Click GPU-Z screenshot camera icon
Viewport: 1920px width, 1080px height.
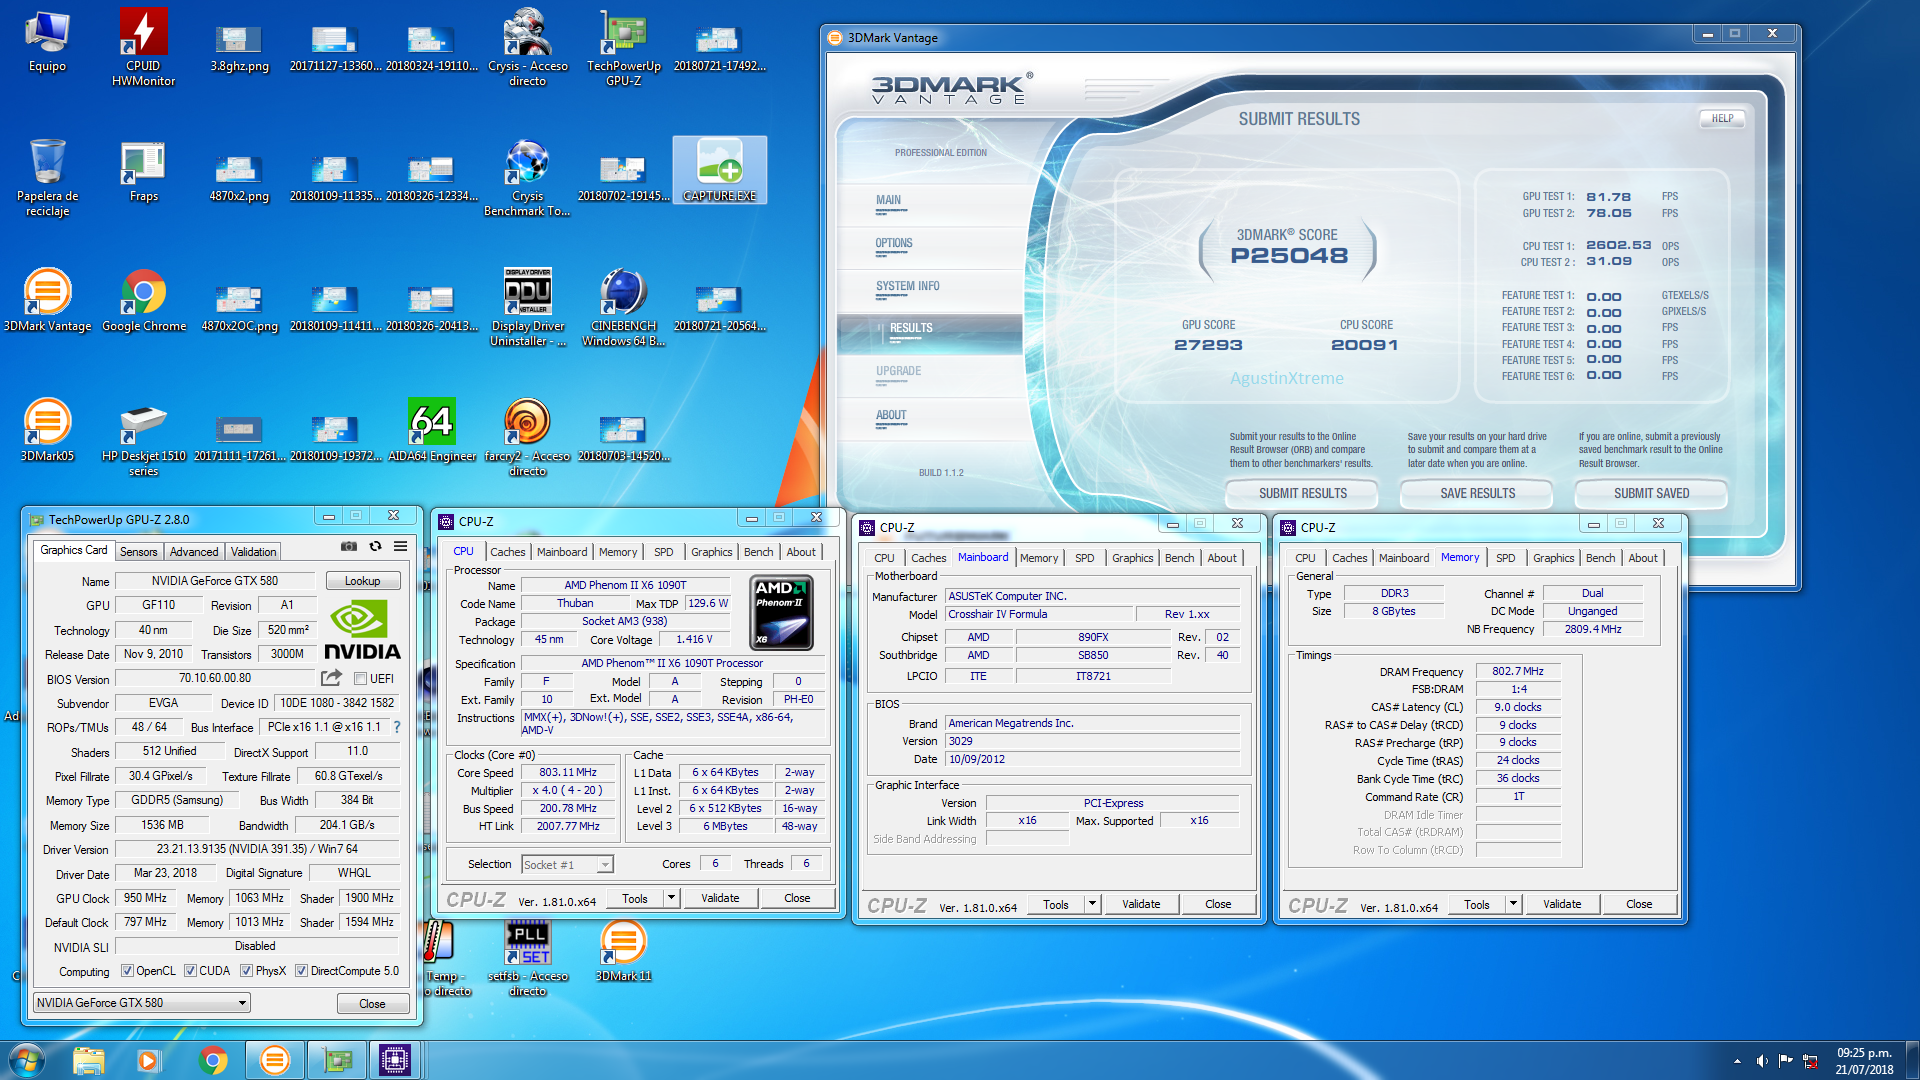[348, 546]
